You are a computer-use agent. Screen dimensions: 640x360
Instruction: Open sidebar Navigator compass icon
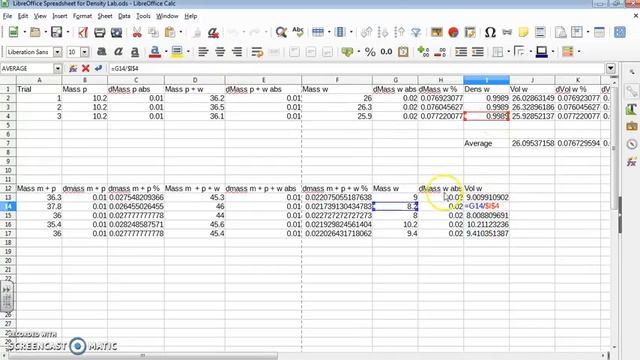point(631,144)
